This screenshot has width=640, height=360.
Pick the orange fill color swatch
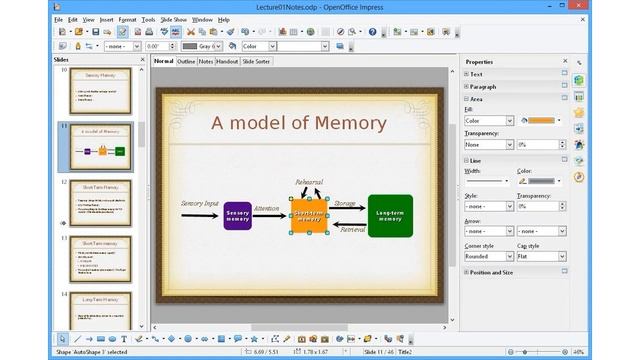542,120
